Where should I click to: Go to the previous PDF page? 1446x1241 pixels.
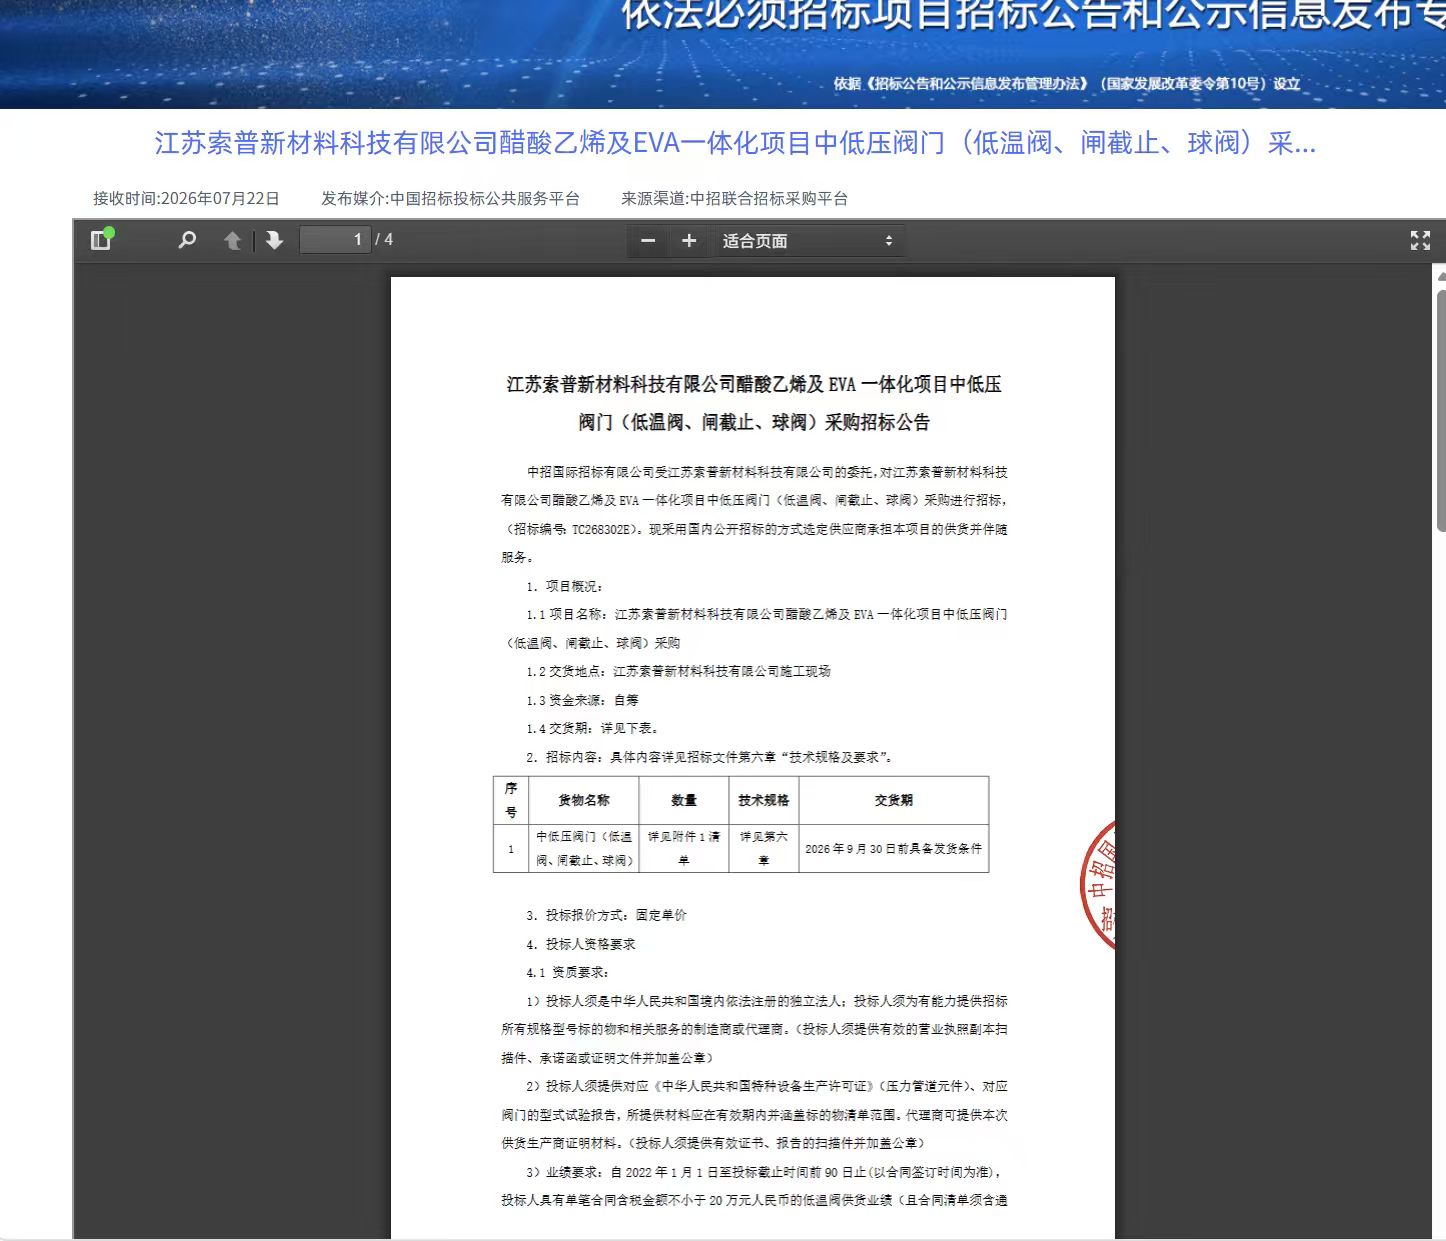[233, 240]
